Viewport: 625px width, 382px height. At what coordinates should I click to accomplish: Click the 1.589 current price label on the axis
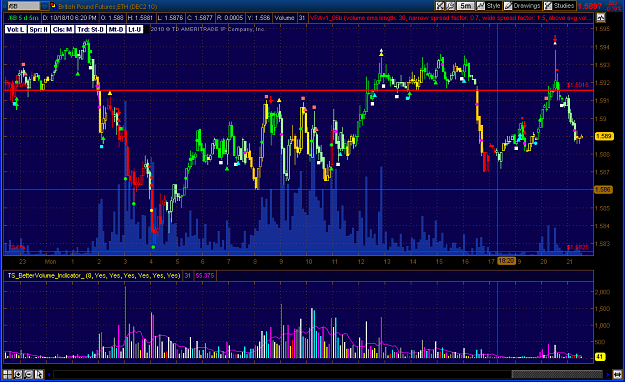pos(604,136)
